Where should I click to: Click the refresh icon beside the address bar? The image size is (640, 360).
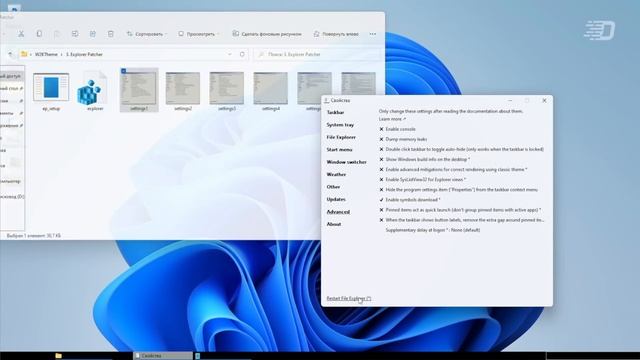click(242, 54)
